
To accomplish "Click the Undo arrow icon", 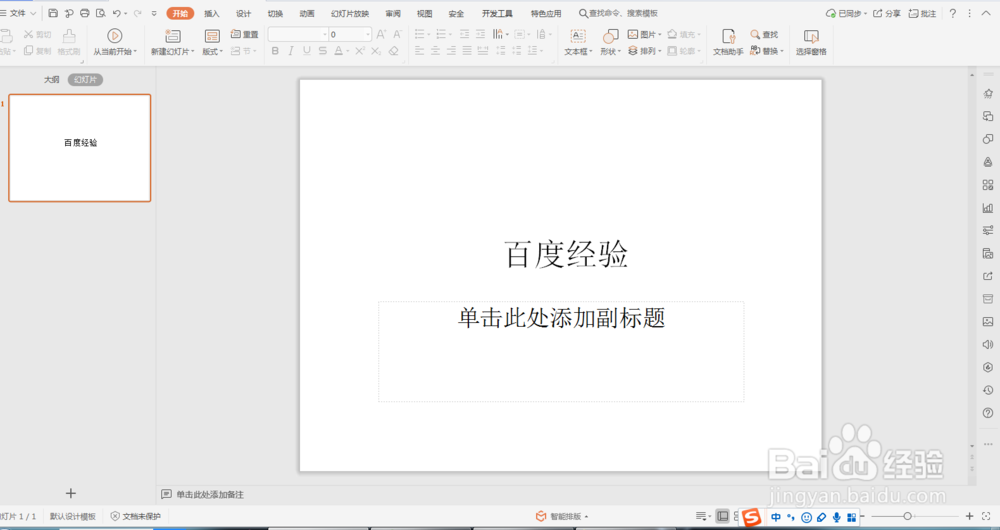I will (117, 13).
